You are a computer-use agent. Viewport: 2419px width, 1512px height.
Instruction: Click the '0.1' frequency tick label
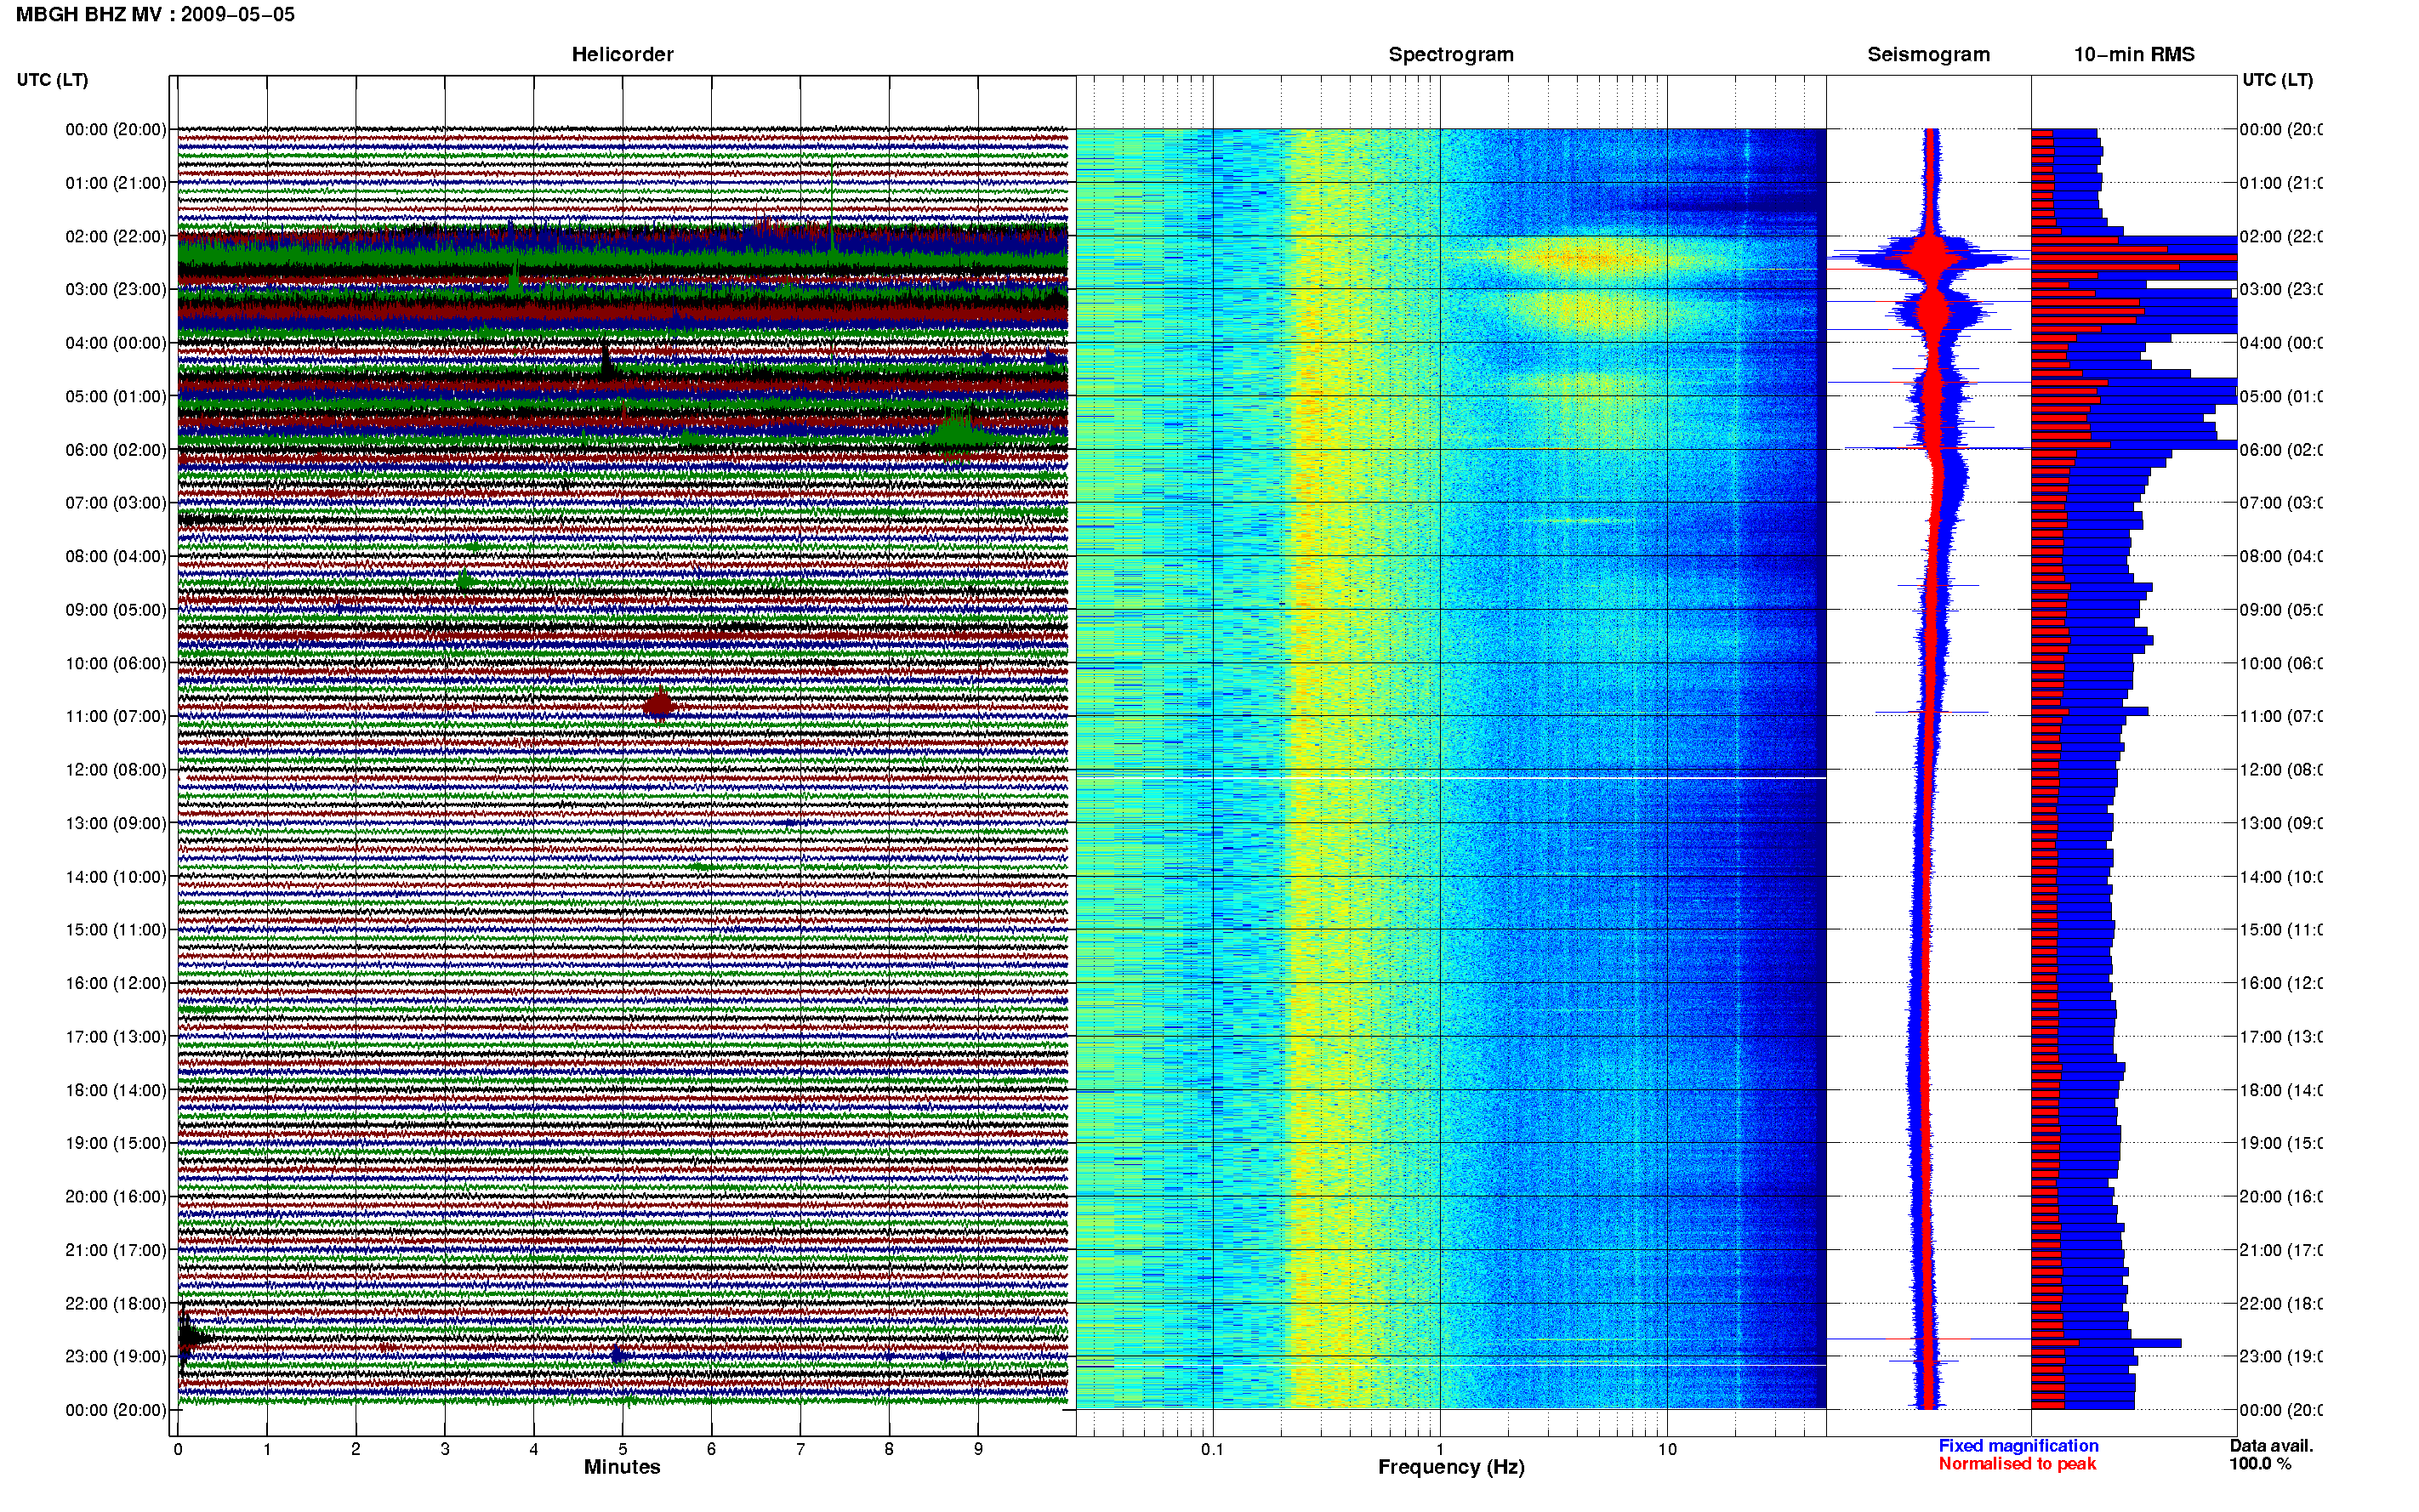(1212, 1449)
